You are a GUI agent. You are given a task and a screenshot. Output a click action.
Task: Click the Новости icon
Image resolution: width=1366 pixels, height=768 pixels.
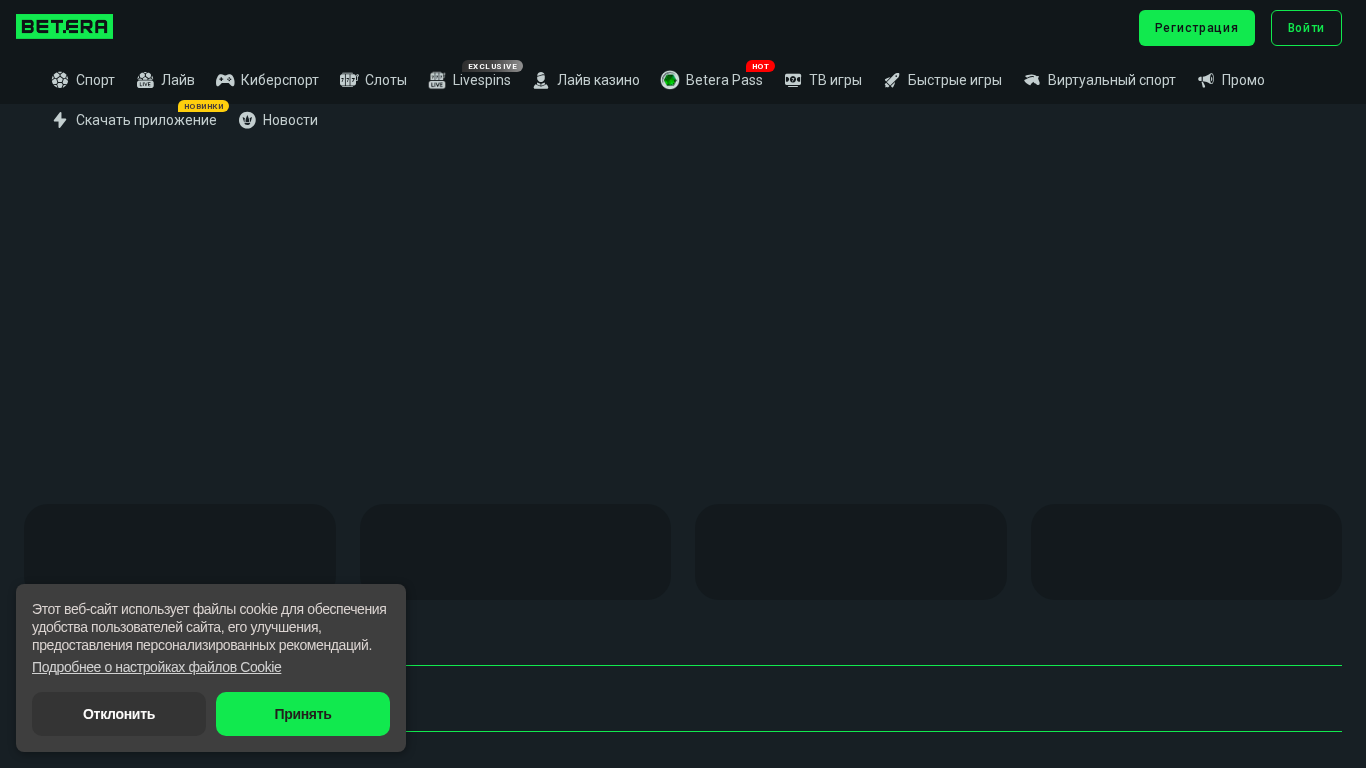click(x=247, y=120)
